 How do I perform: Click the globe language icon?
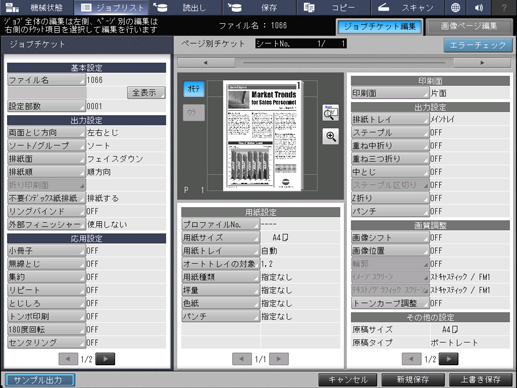pos(455,7)
